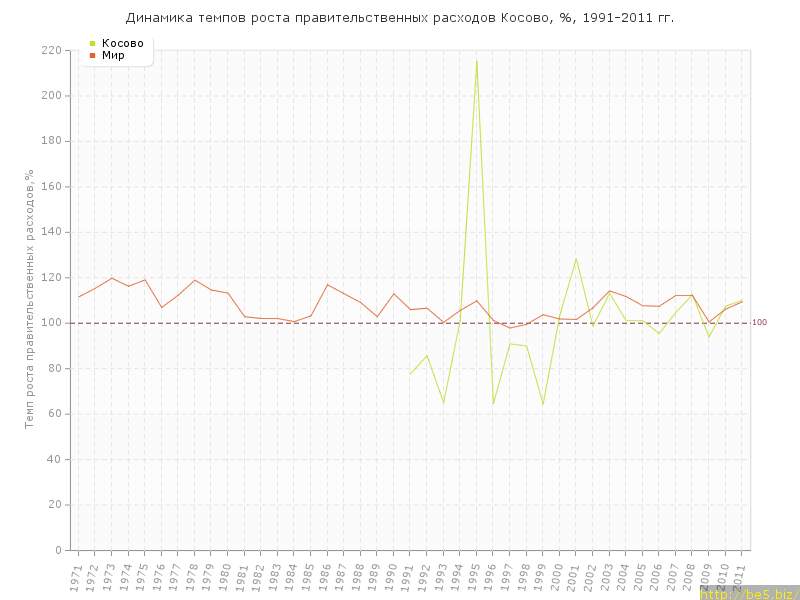Click the red 100 reference line label
The image size is (800, 600).
tap(759, 322)
